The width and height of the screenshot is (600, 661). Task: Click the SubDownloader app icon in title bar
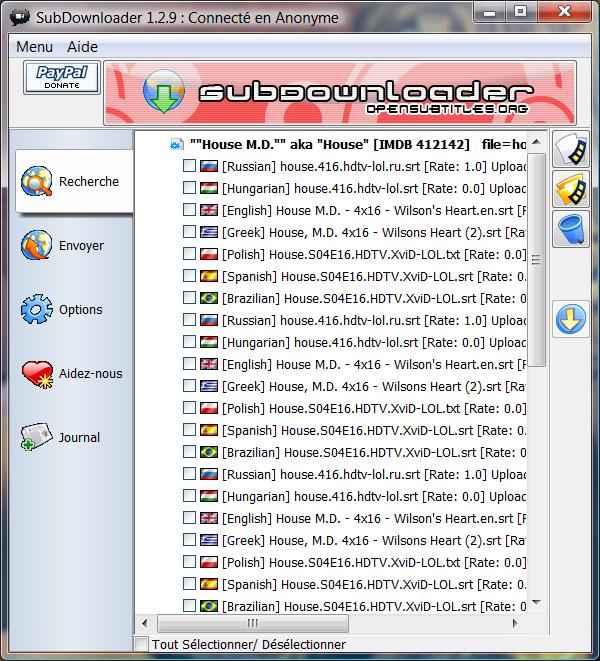click(x=20, y=17)
